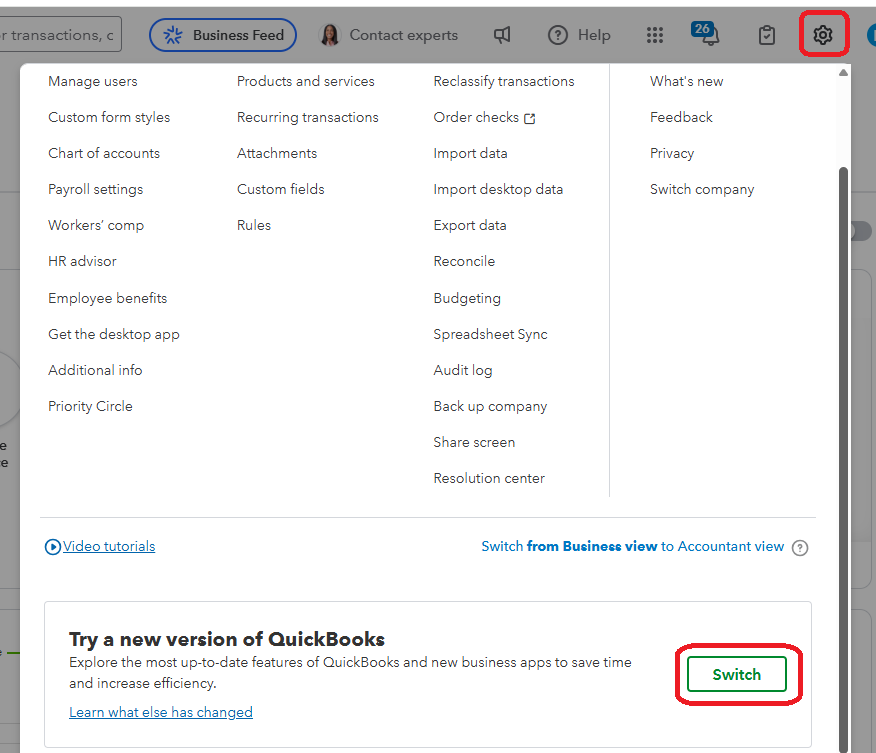Select Workers' comp
The width and height of the screenshot is (876, 753).
tap(96, 225)
